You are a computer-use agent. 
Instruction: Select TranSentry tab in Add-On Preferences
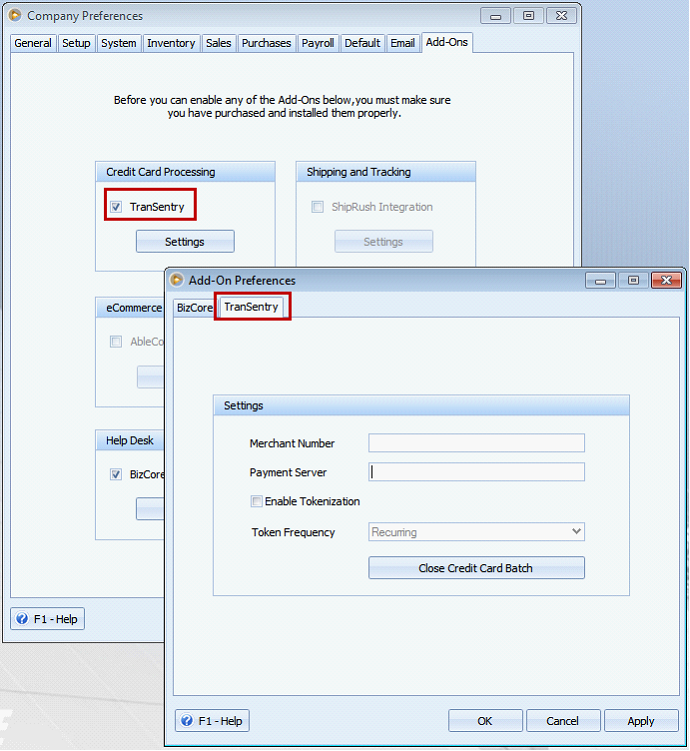click(x=251, y=307)
